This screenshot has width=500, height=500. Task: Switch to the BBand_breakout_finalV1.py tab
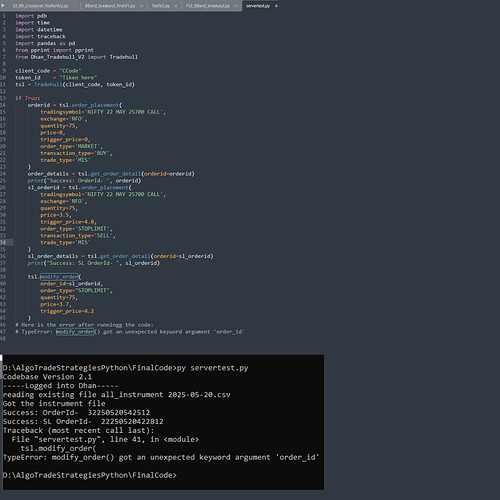(x=110, y=6)
